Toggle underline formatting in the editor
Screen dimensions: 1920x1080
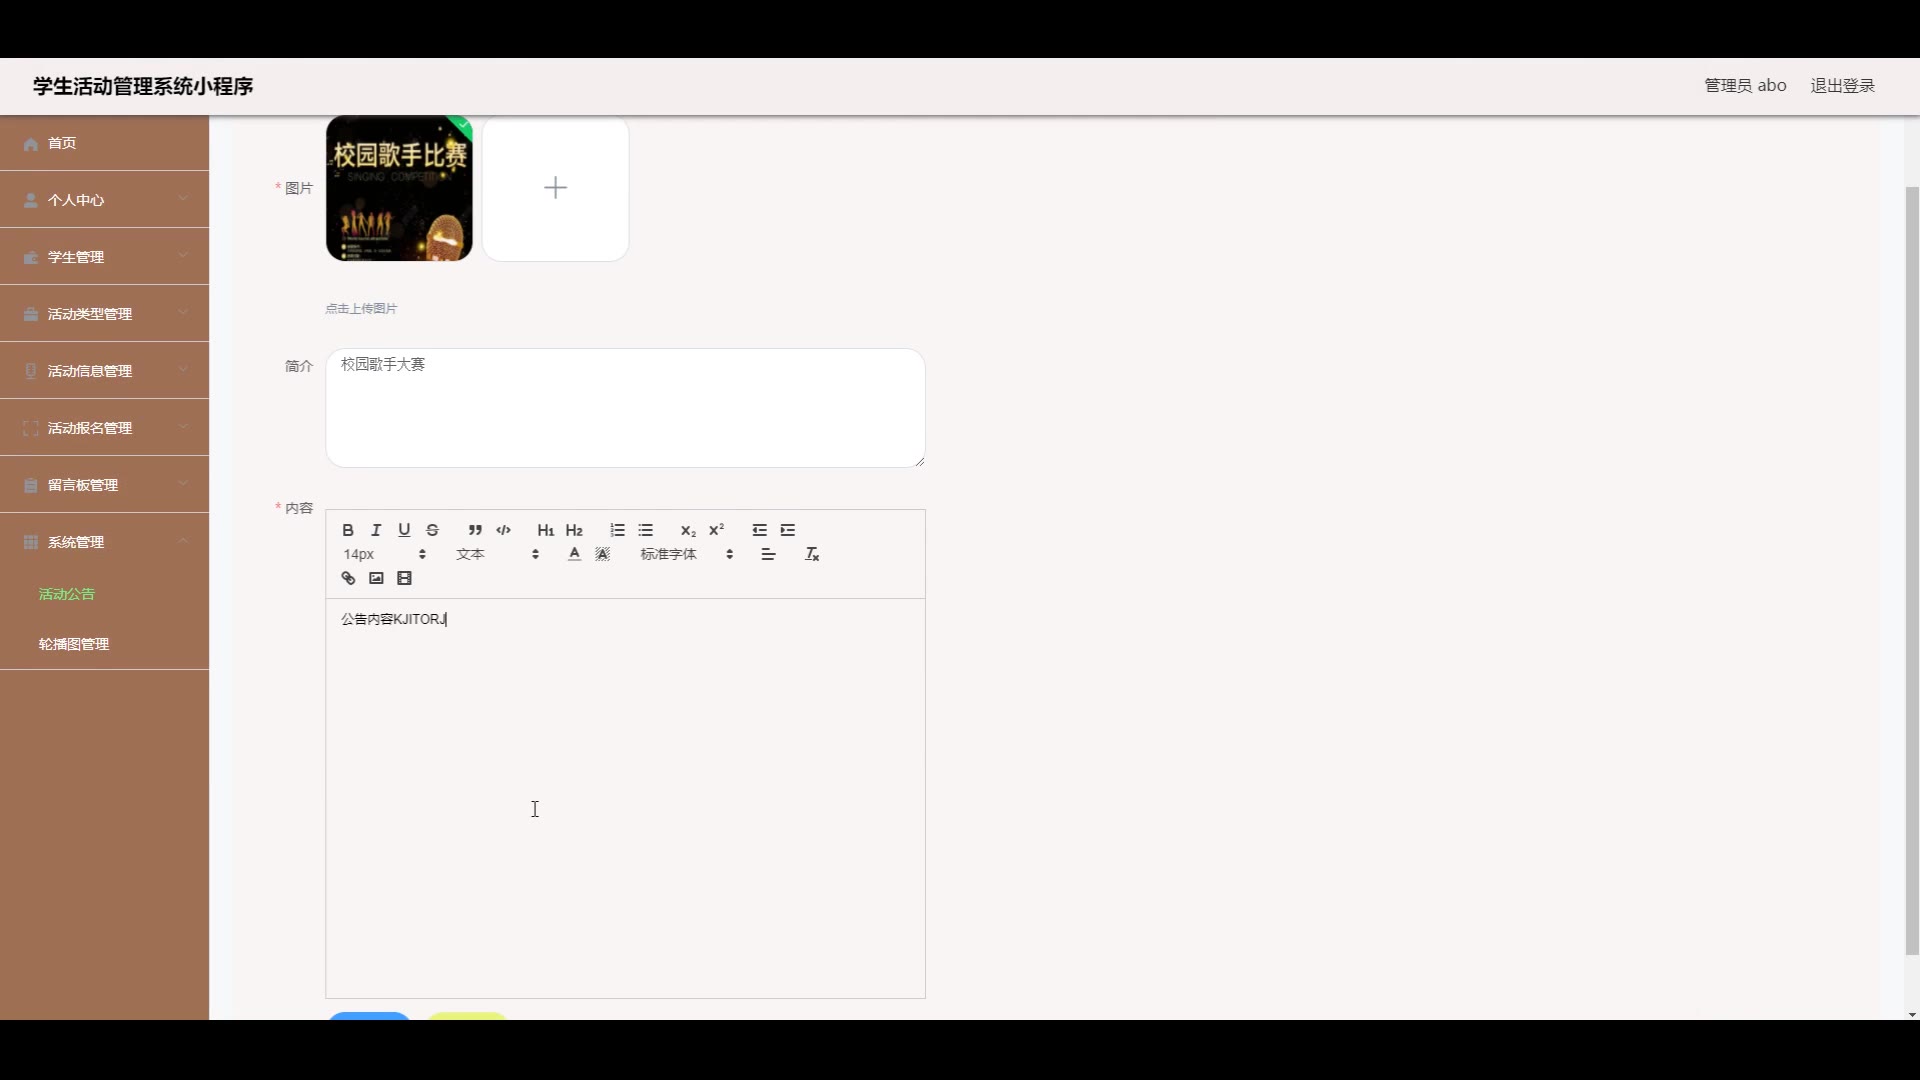[404, 530]
